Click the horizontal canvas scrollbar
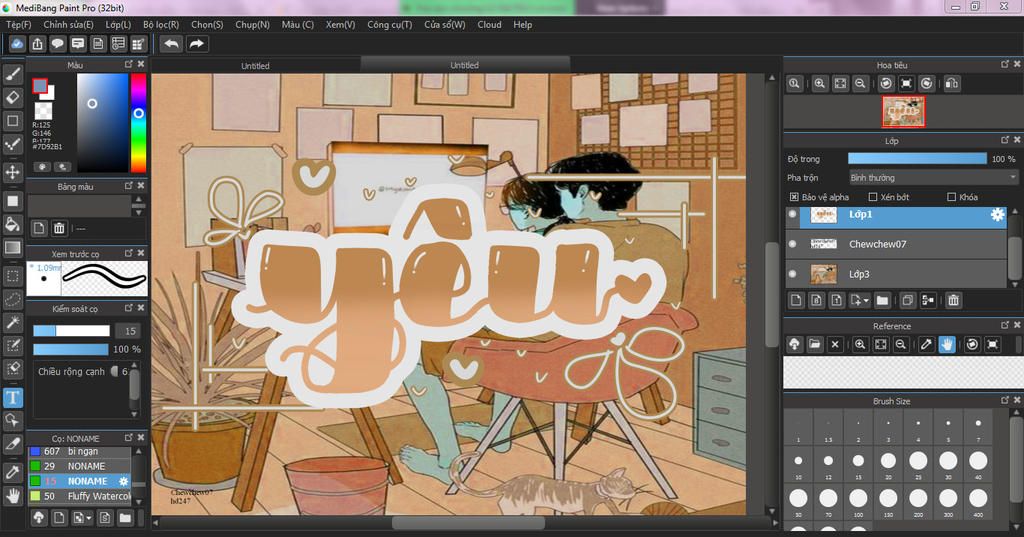Viewport: 1024px width, 537px height. point(468,523)
